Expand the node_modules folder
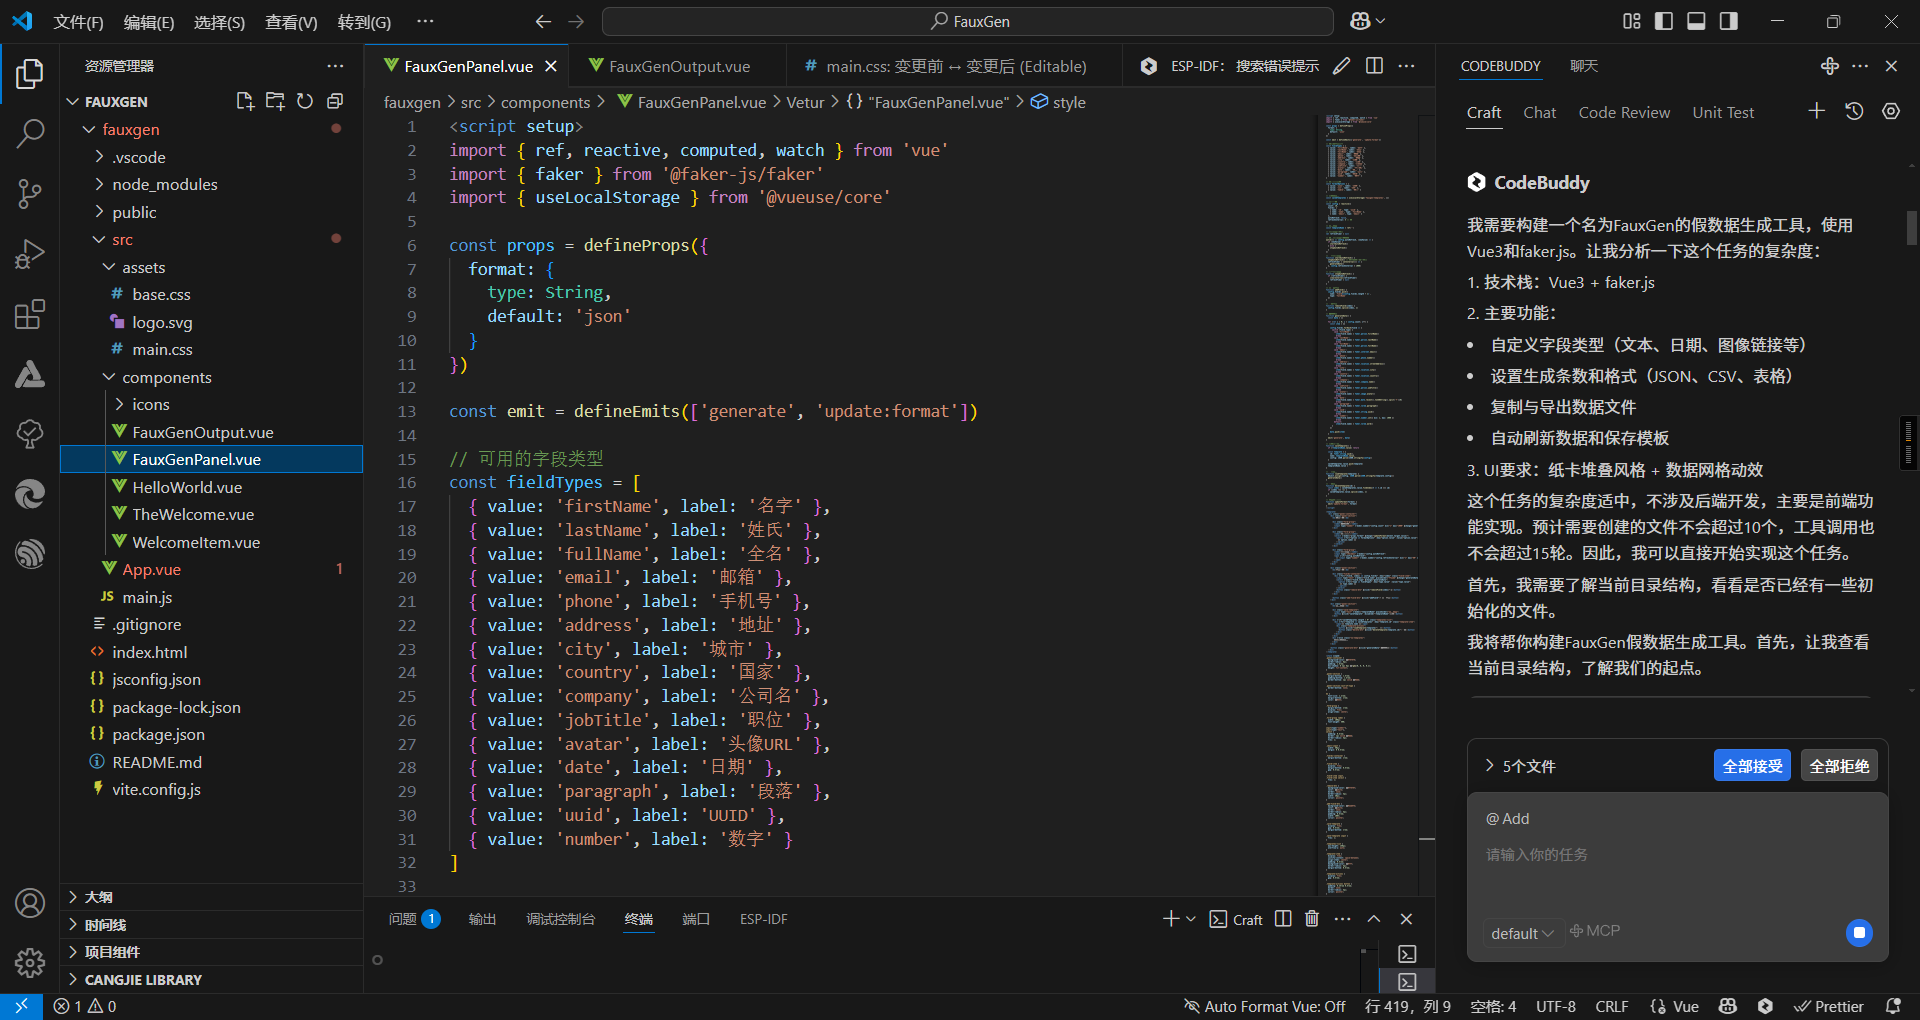The image size is (1920, 1020). click(x=99, y=184)
